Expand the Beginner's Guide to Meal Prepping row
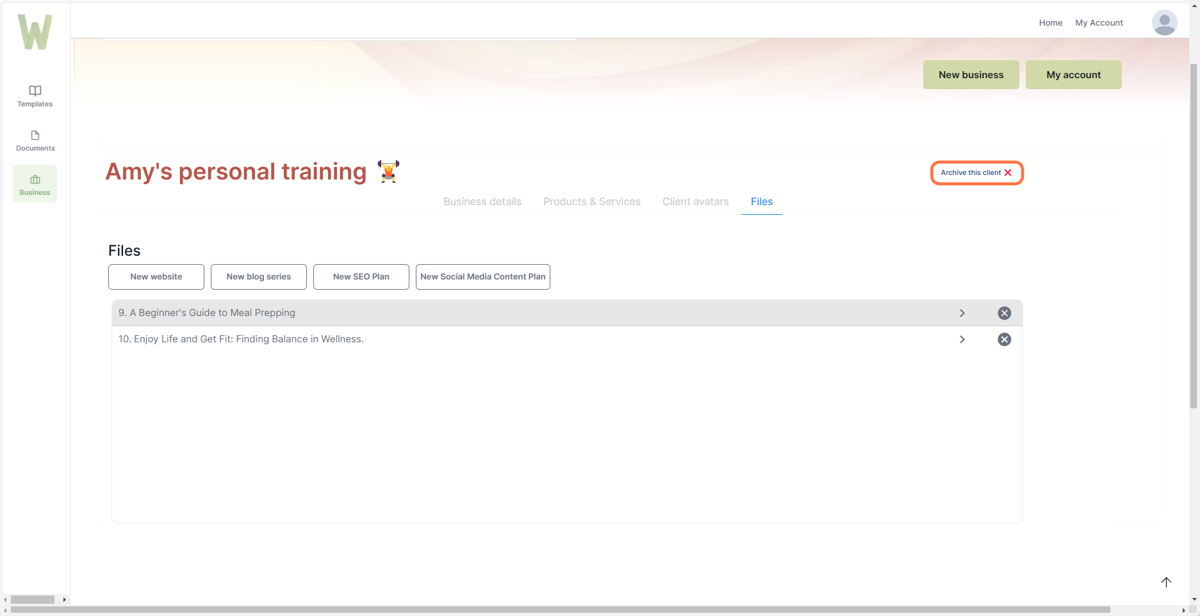The height and width of the screenshot is (616, 1200). point(962,313)
